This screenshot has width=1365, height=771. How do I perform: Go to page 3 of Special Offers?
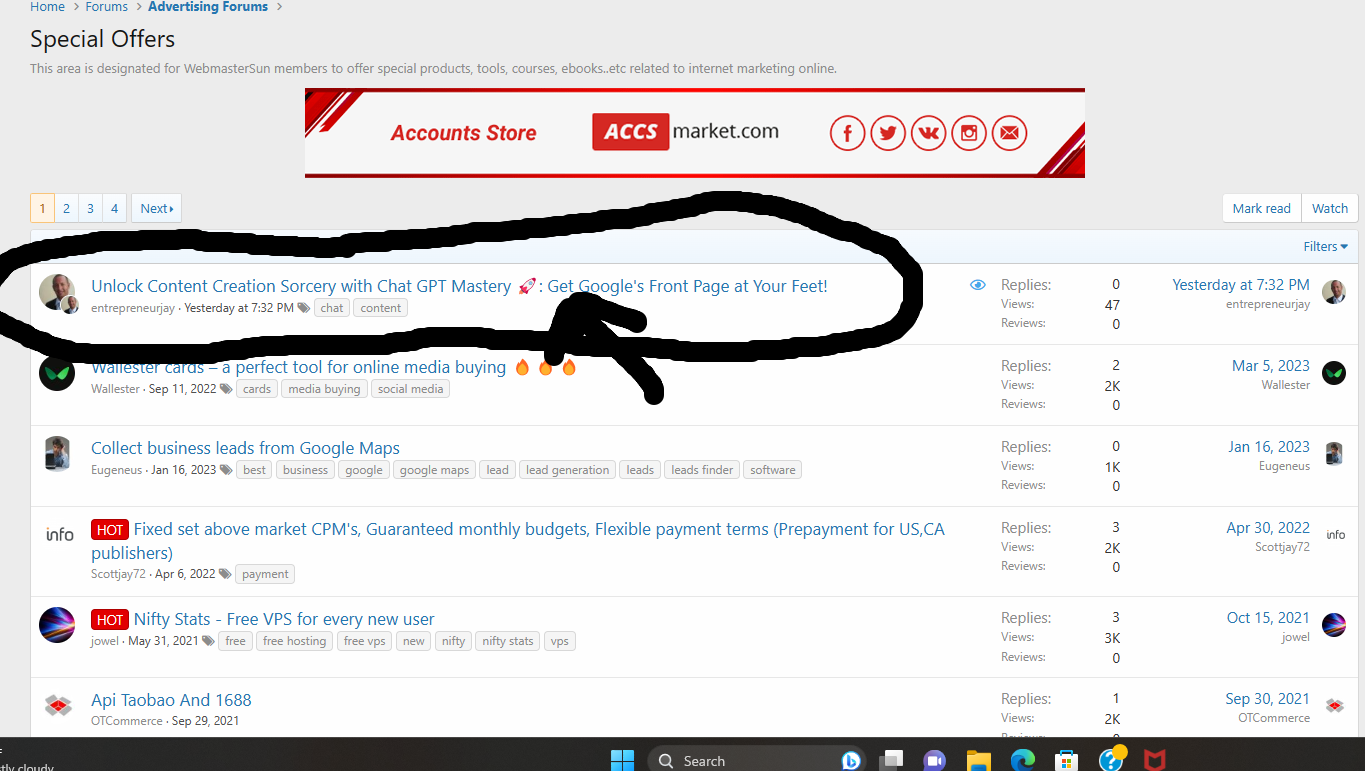pos(90,208)
